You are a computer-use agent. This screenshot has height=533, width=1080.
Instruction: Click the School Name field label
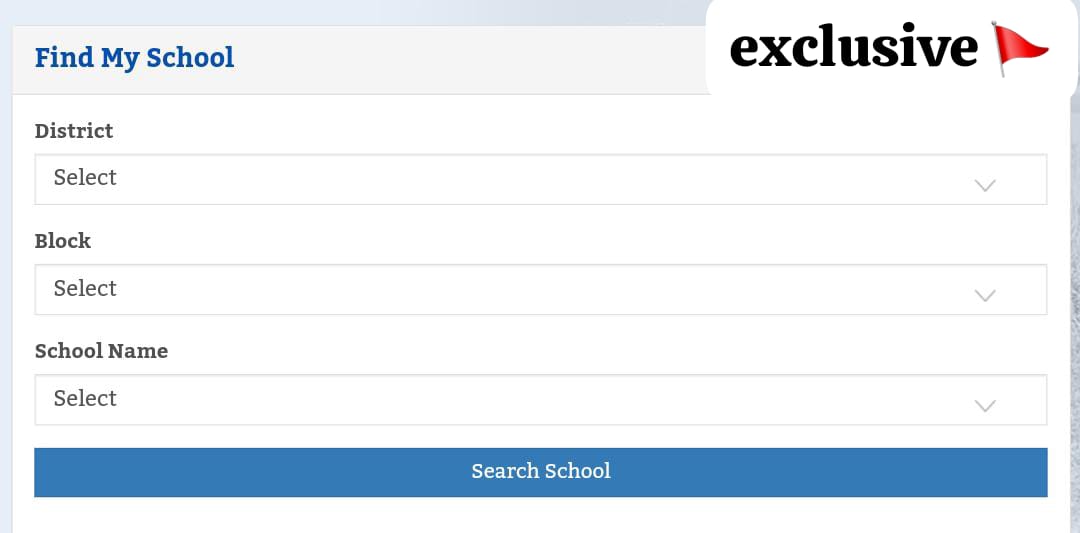(x=101, y=351)
